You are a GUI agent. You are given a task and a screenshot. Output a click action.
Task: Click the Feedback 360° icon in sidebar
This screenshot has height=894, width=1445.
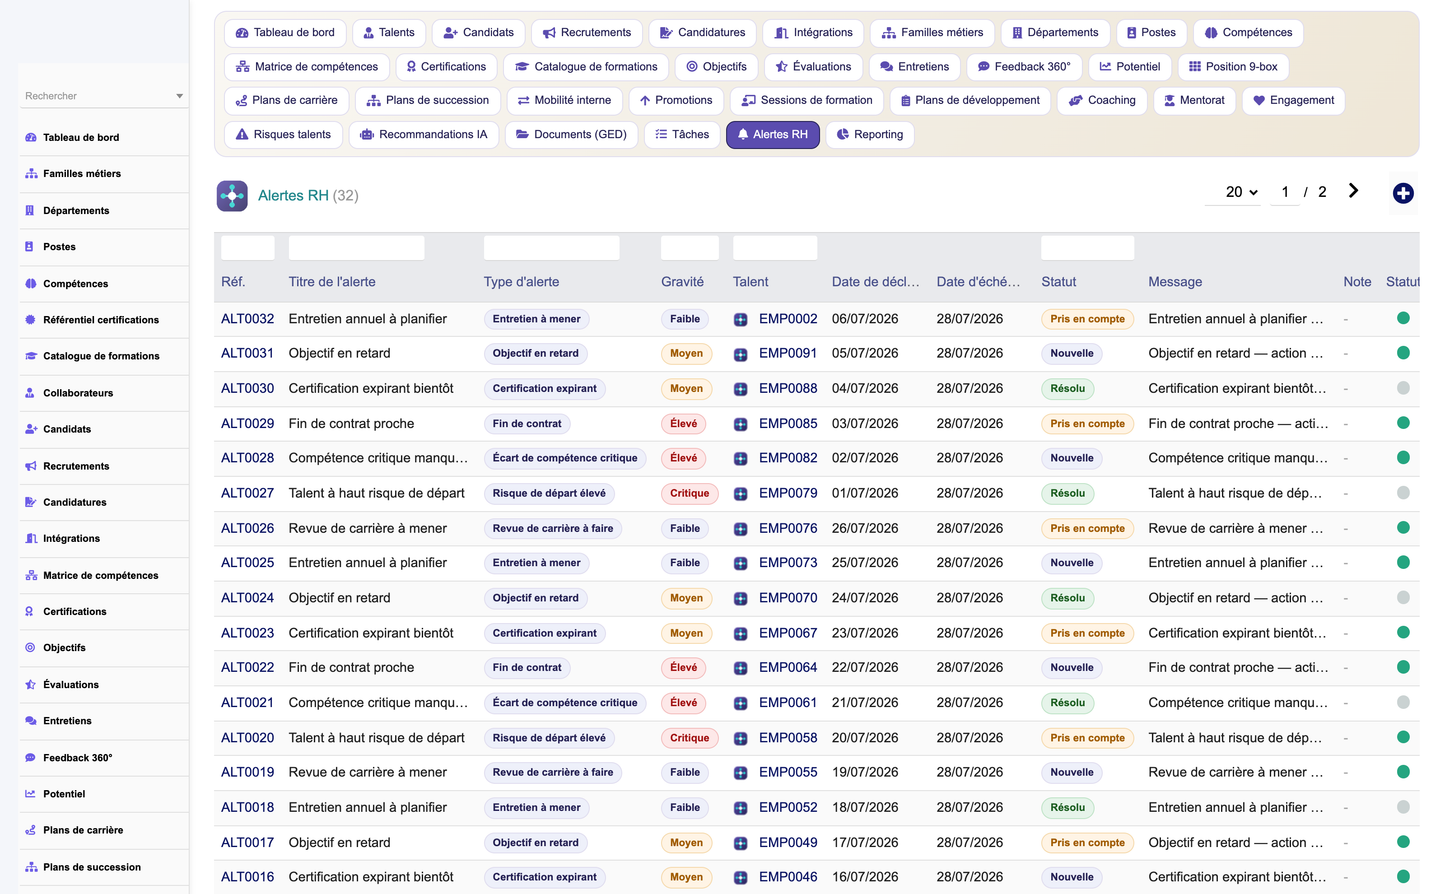click(30, 758)
